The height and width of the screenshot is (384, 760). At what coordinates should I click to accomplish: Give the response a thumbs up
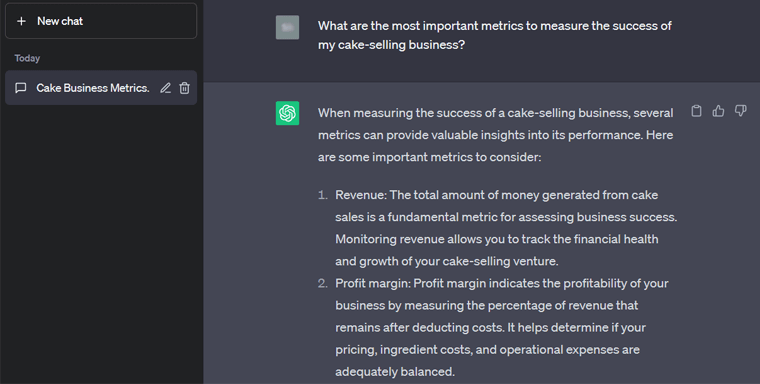[x=718, y=111]
